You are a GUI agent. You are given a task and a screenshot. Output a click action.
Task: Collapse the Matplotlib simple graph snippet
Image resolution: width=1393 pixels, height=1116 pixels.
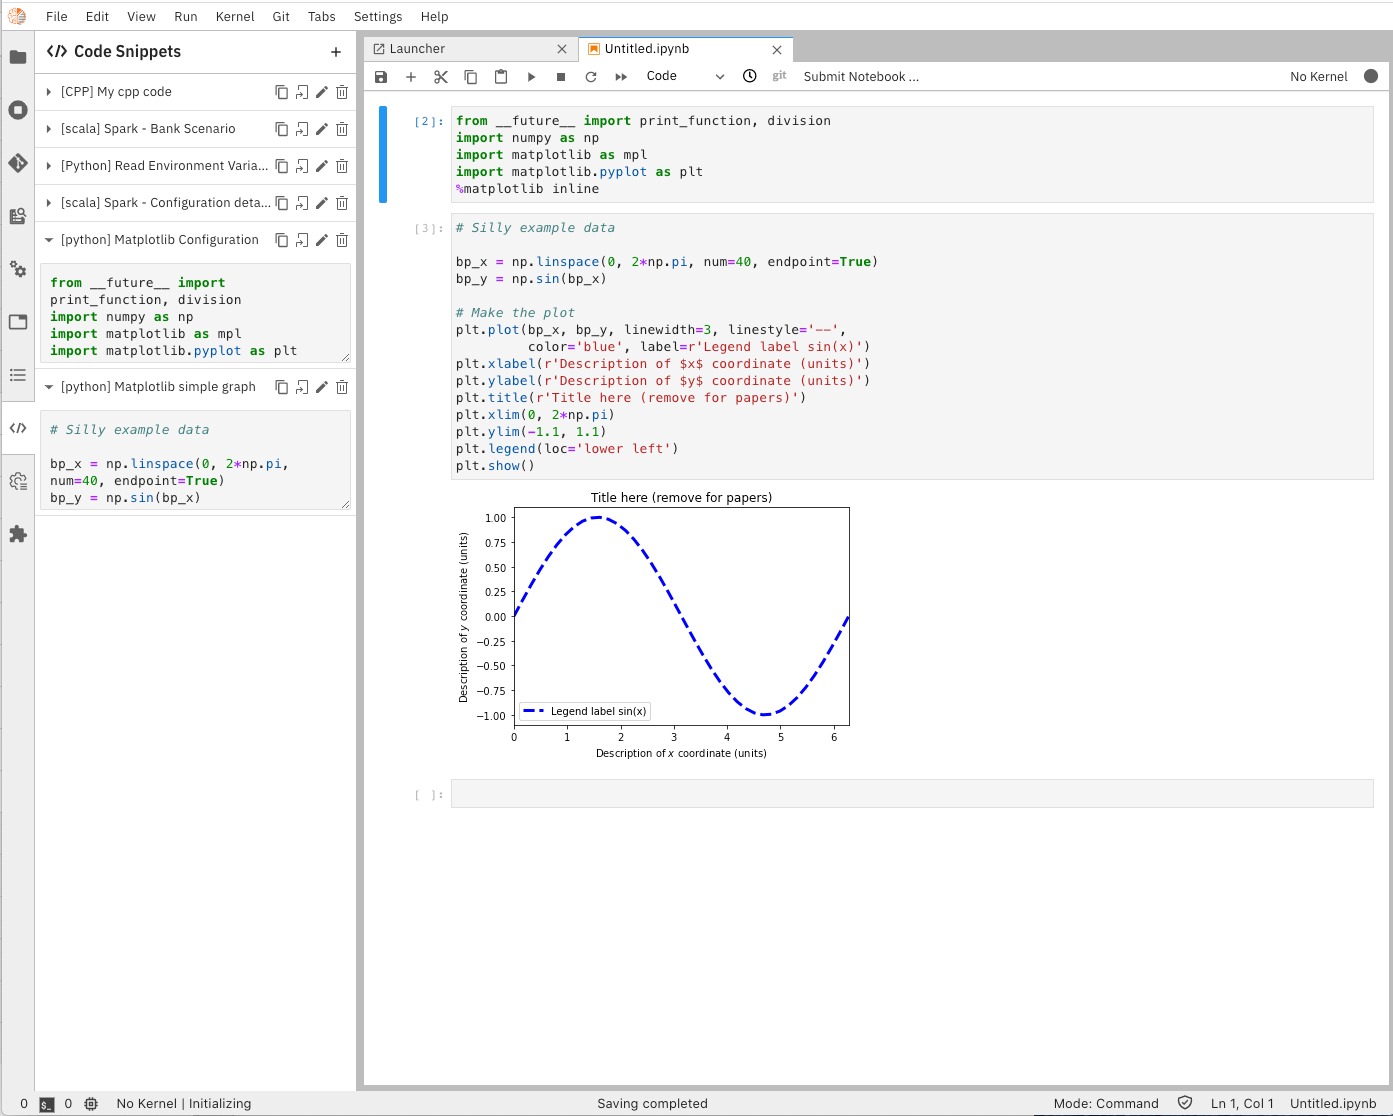coord(49,387)
